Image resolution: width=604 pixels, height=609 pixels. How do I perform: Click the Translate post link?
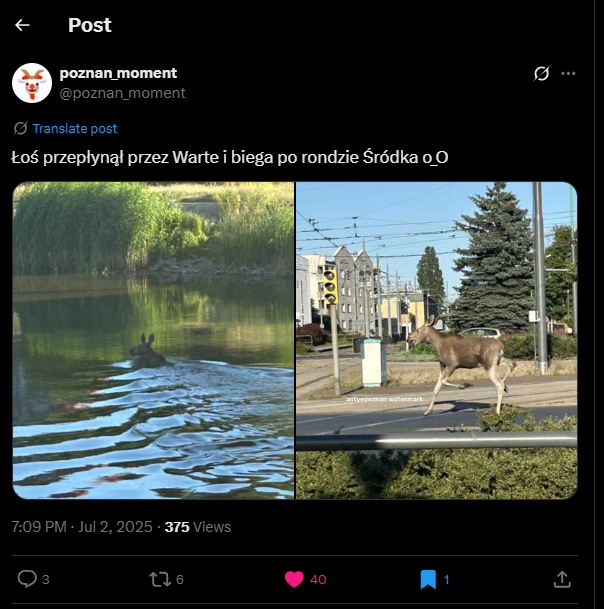[x=75, y=129]
